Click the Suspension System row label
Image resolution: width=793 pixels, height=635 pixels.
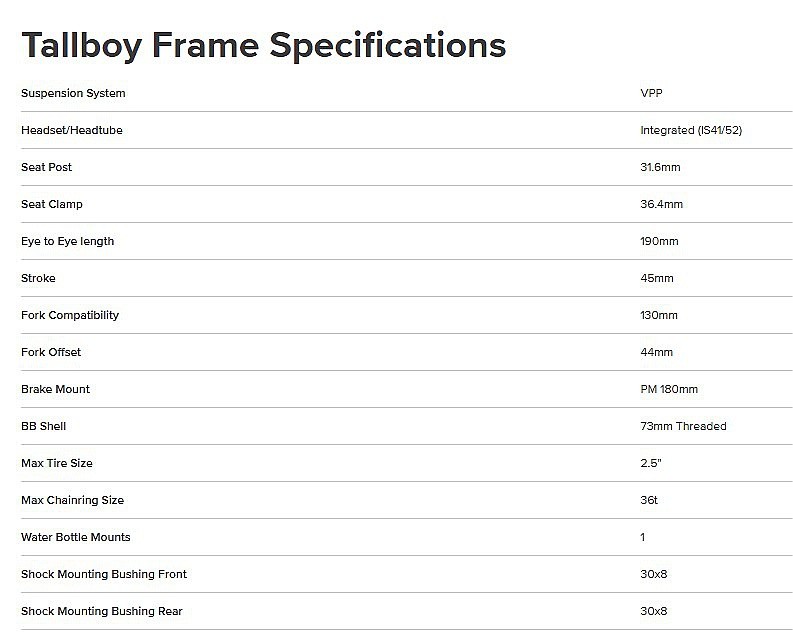(x=73, y=93)
